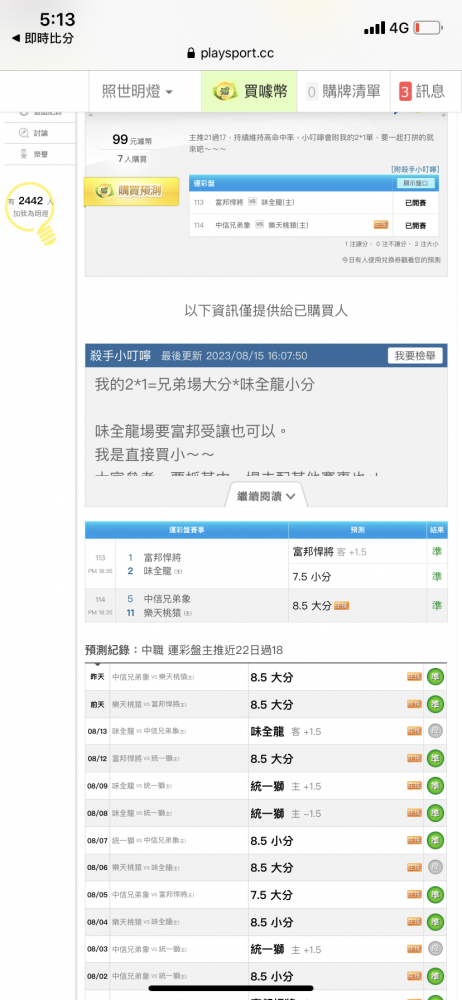Click the 主推 badge on the 昨天 row

pyautogui.click(x=415, y=677)
